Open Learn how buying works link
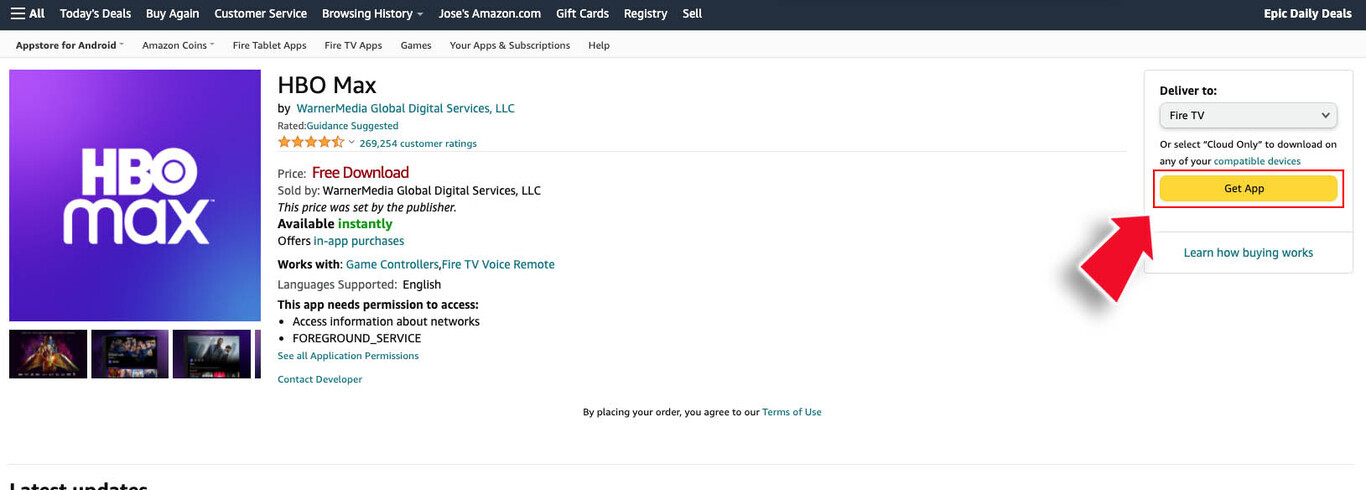The image size is (1366, 490). click(x=1248, y=253)
